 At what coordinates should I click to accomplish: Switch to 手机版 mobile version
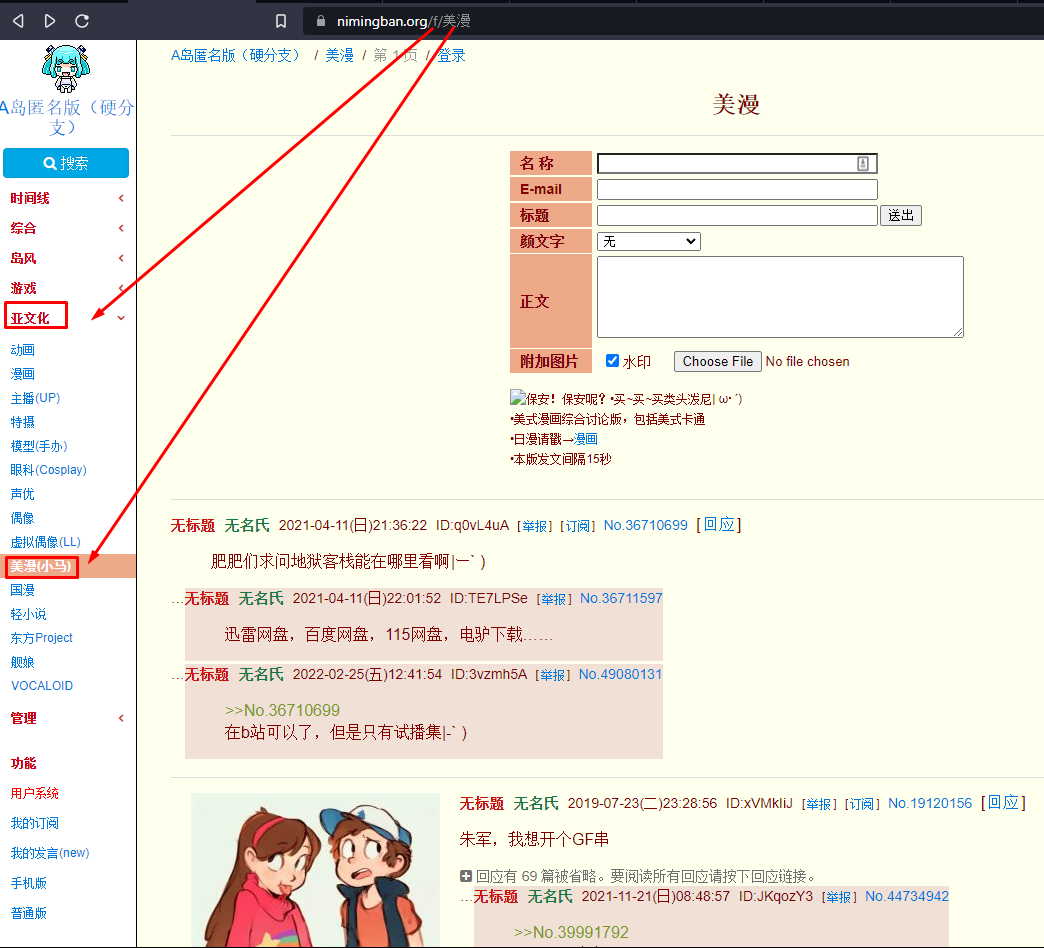29,883
